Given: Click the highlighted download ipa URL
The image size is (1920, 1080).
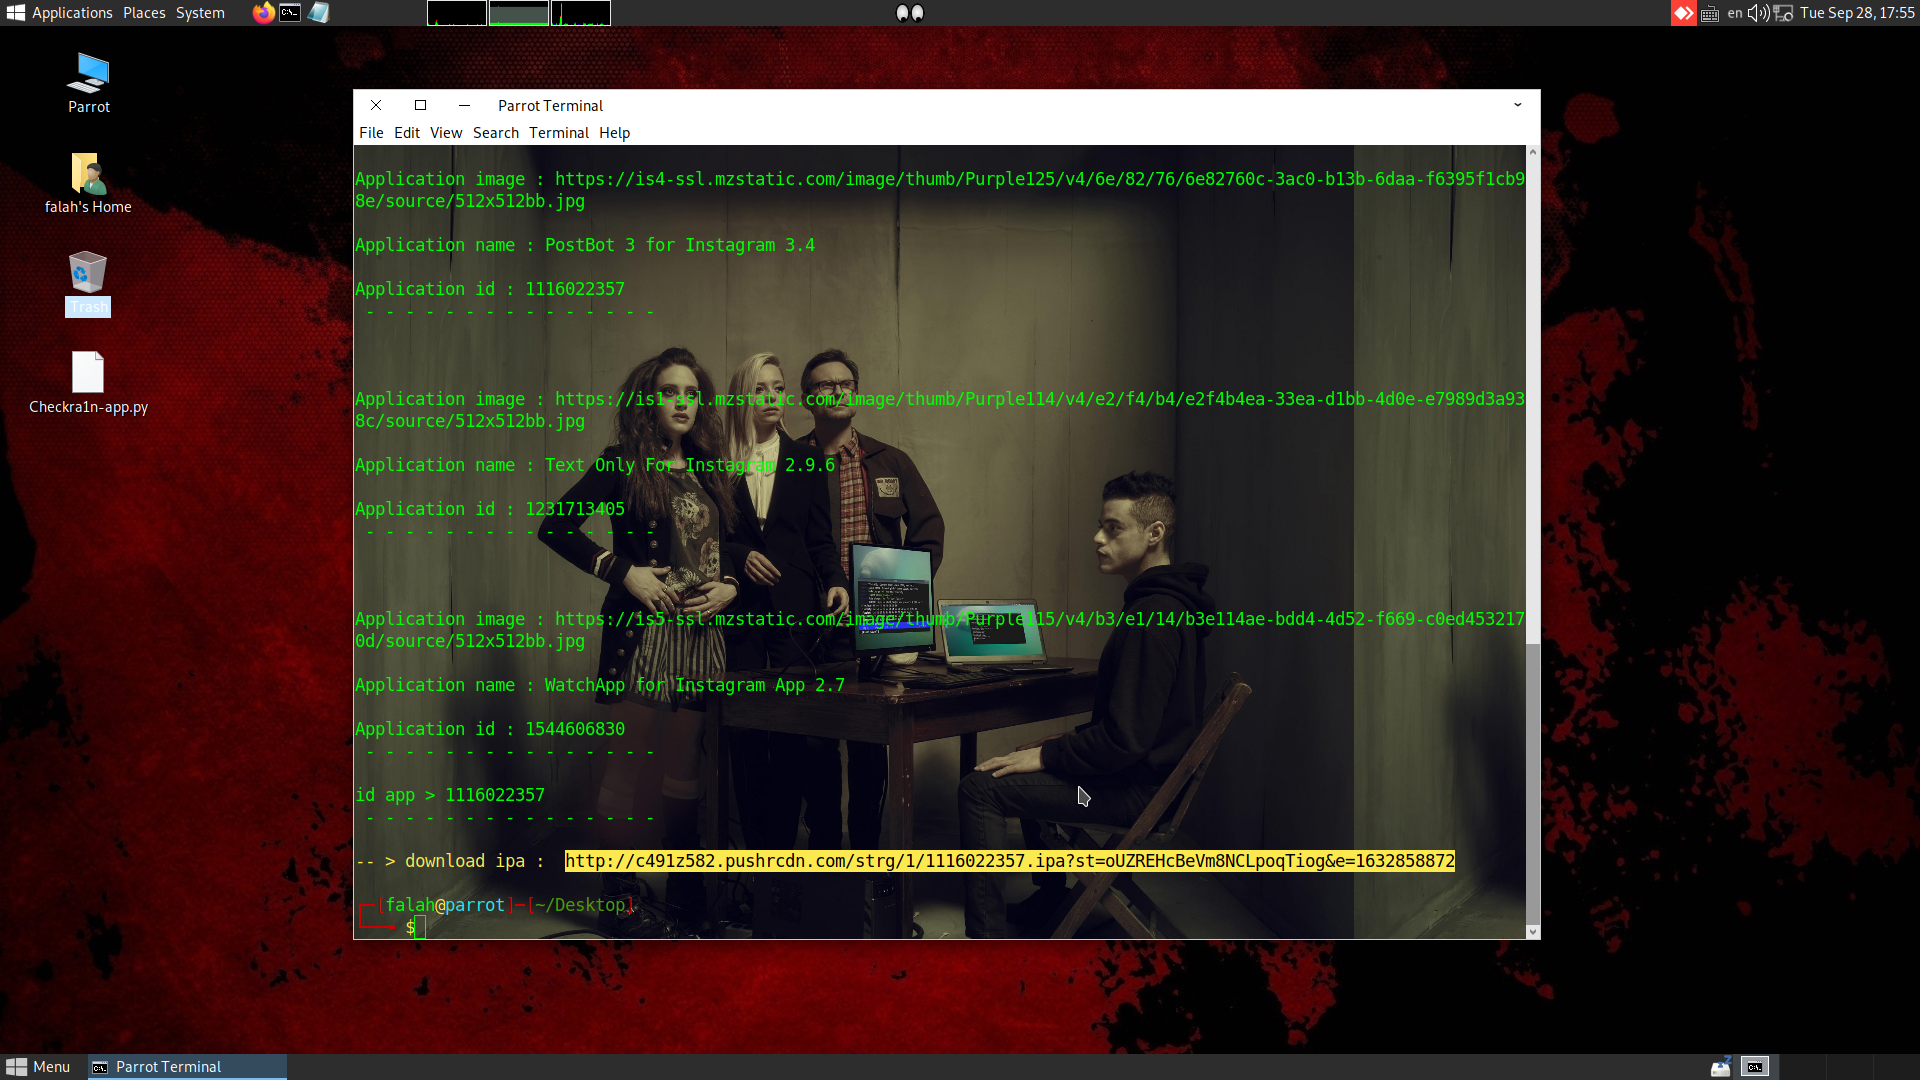Looking at the screenshot, I should tap(1009, 861).
